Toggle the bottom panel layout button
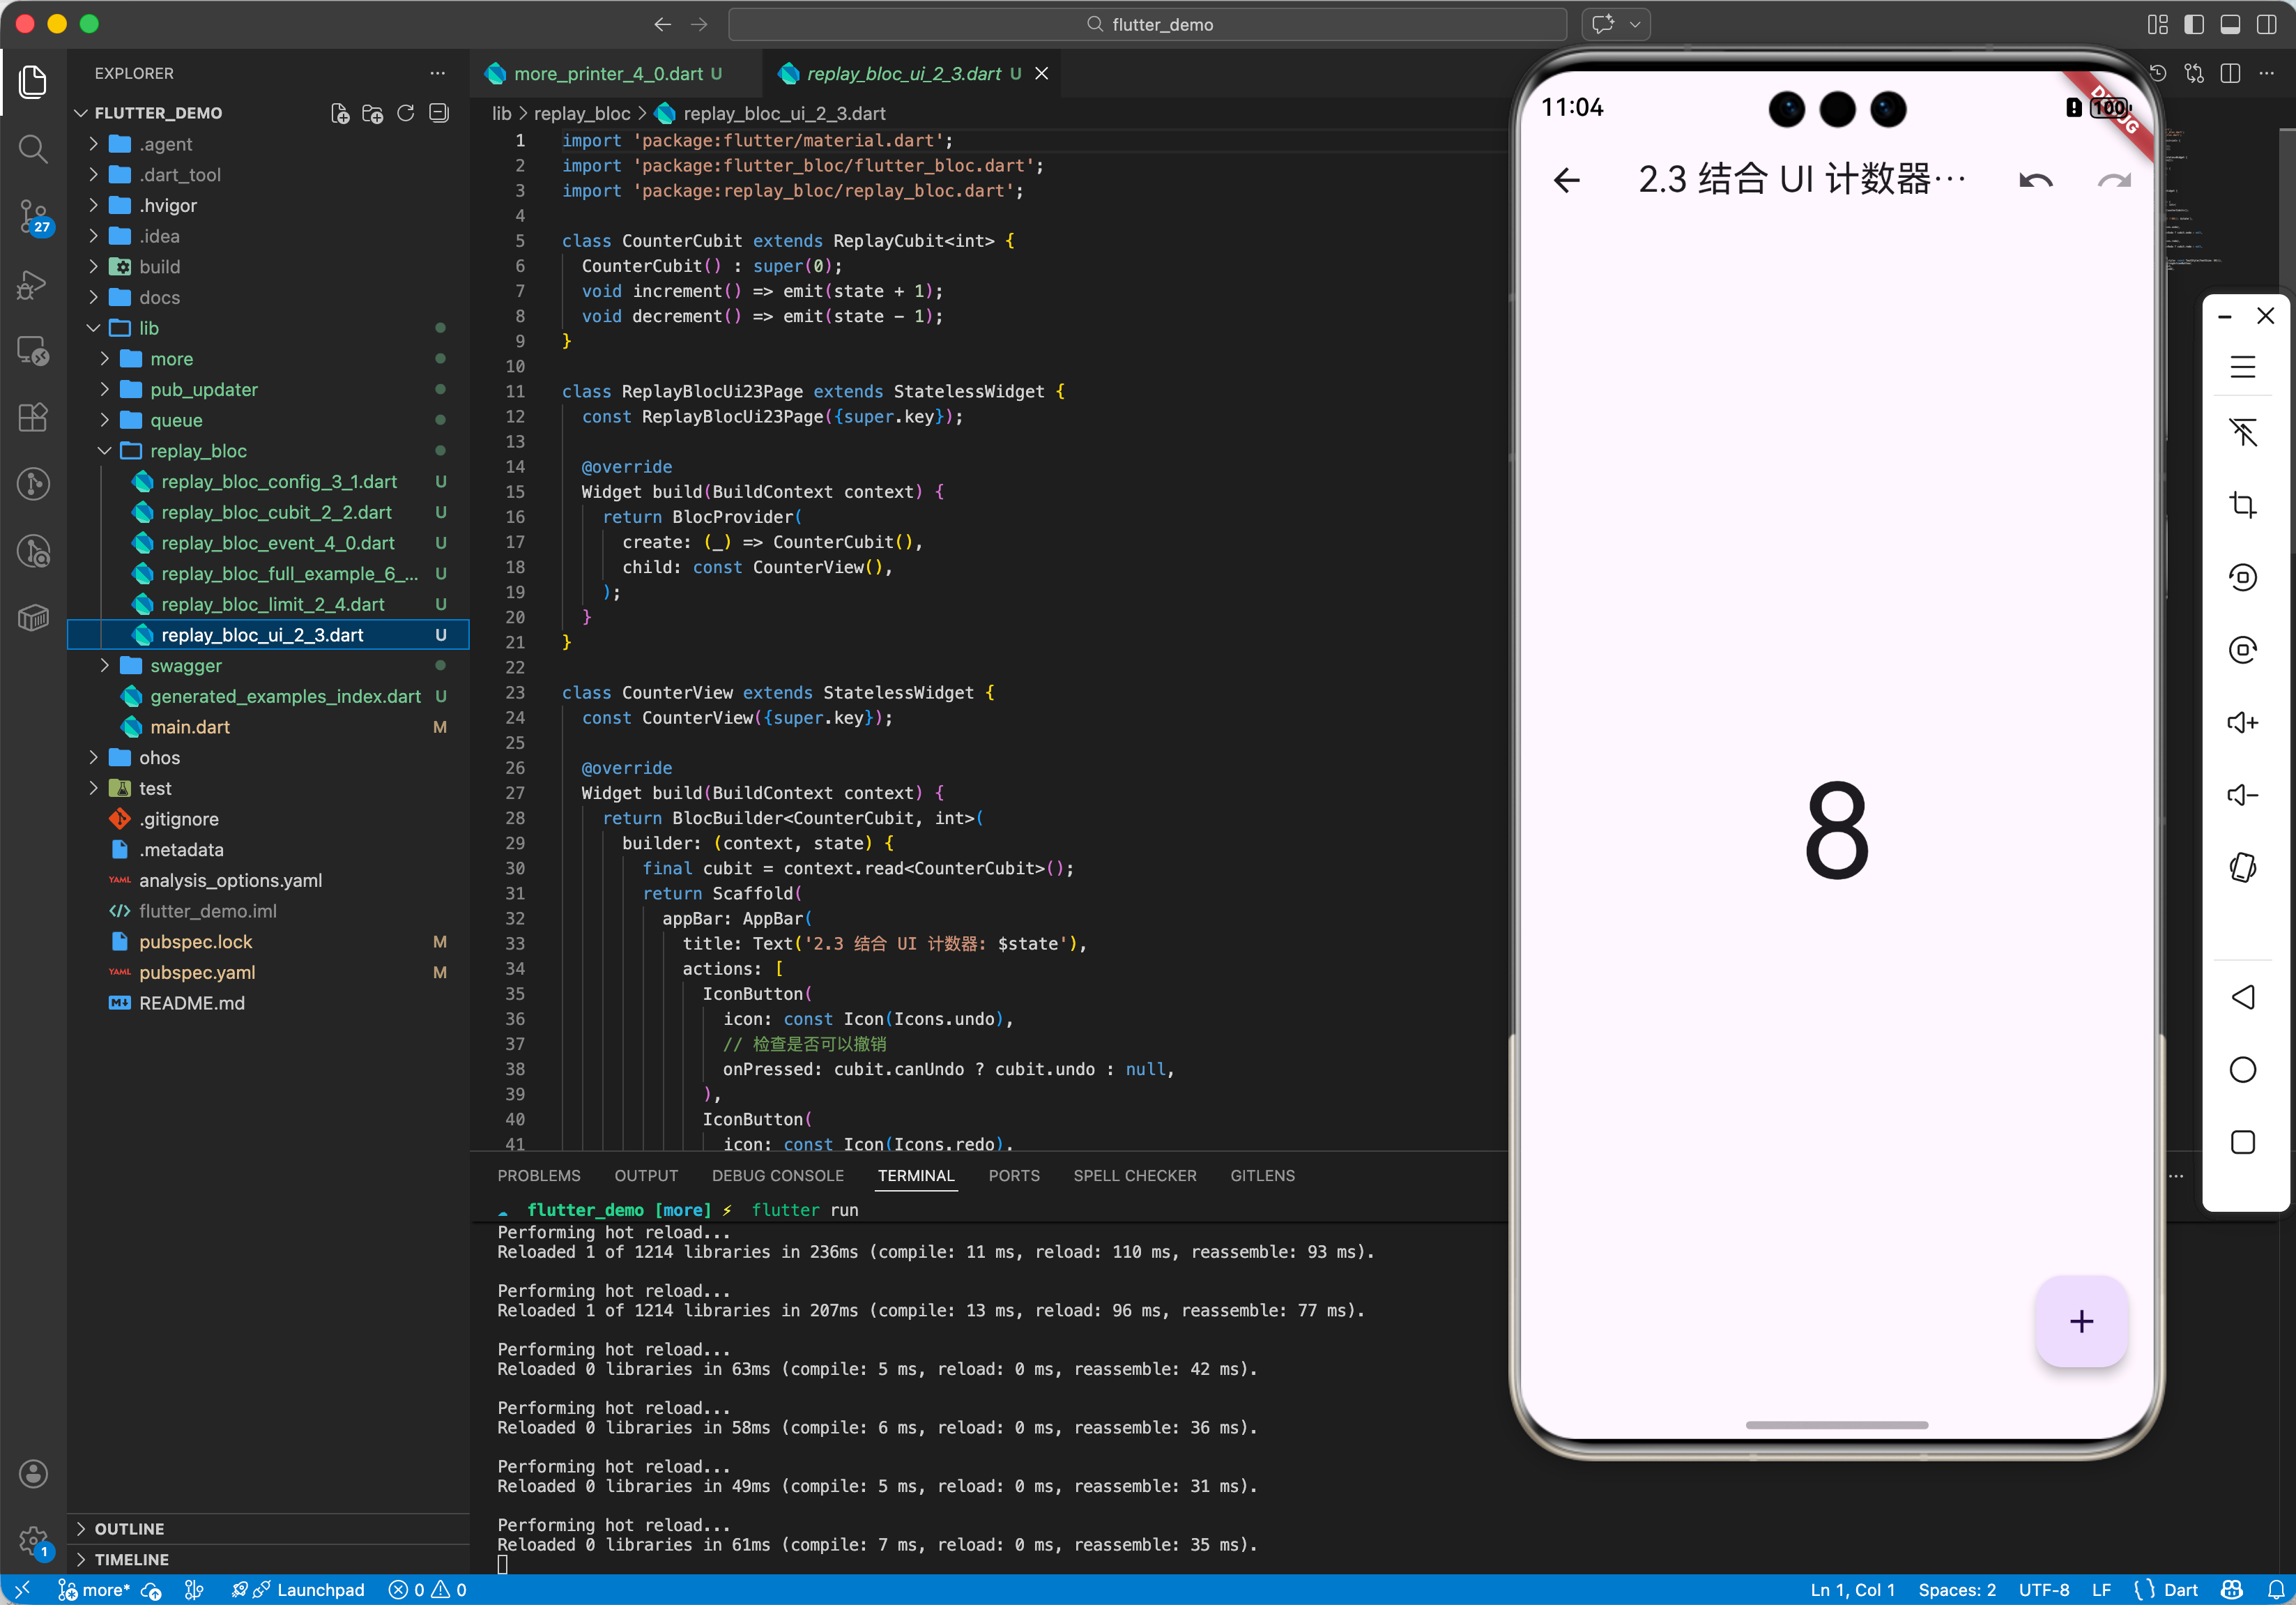This screenshot has height=1605, width=2296. point(2230,24)
